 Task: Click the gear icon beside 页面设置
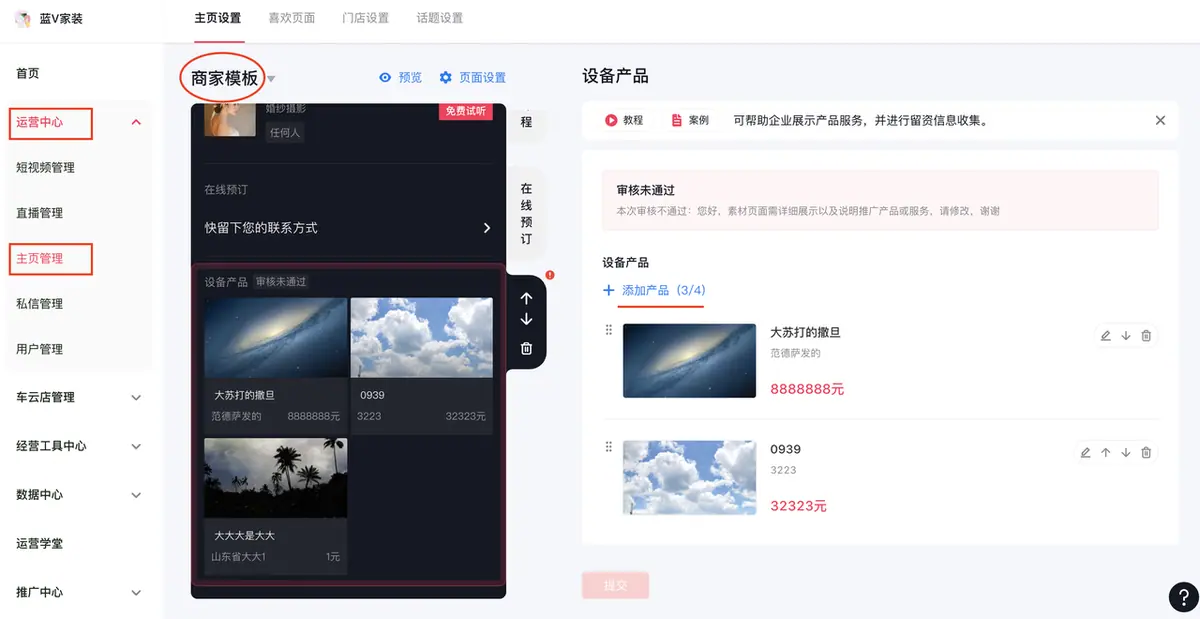[446, 78]
